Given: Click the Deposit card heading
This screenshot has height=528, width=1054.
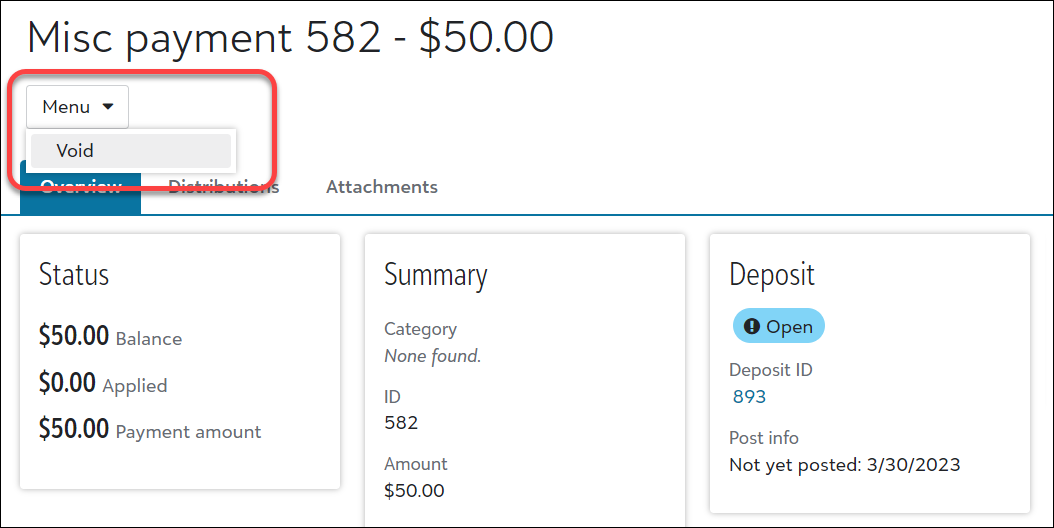Looking at the screenshot, I should (x=772, y=275).
